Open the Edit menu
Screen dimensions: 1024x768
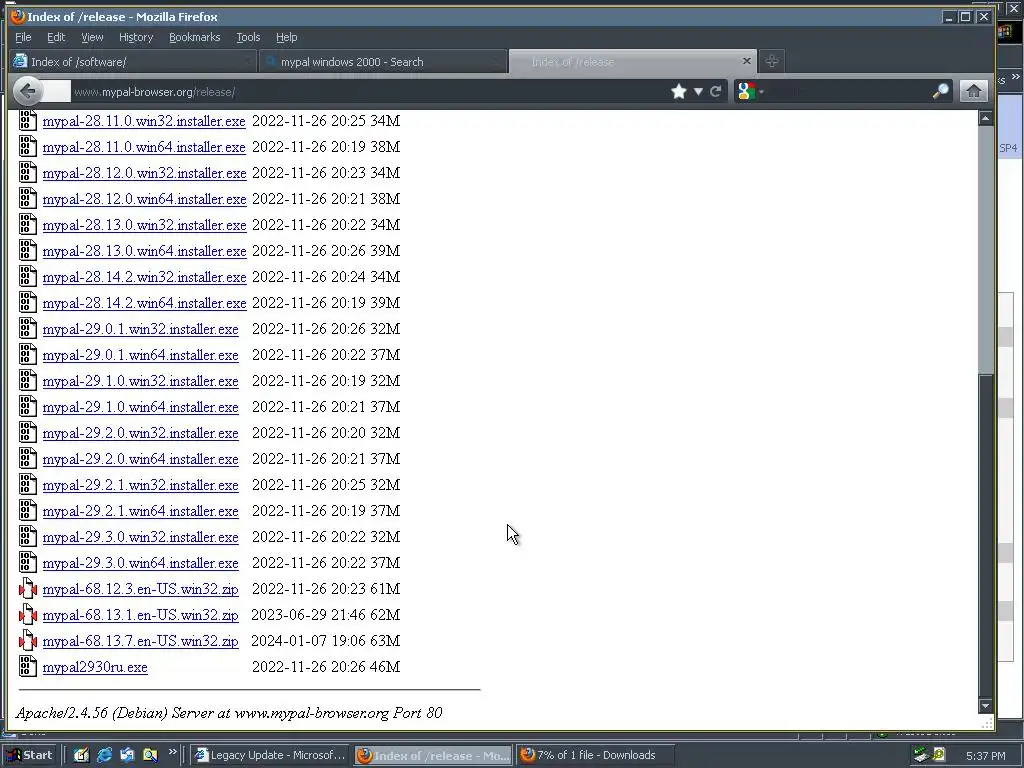pos(56,37)
